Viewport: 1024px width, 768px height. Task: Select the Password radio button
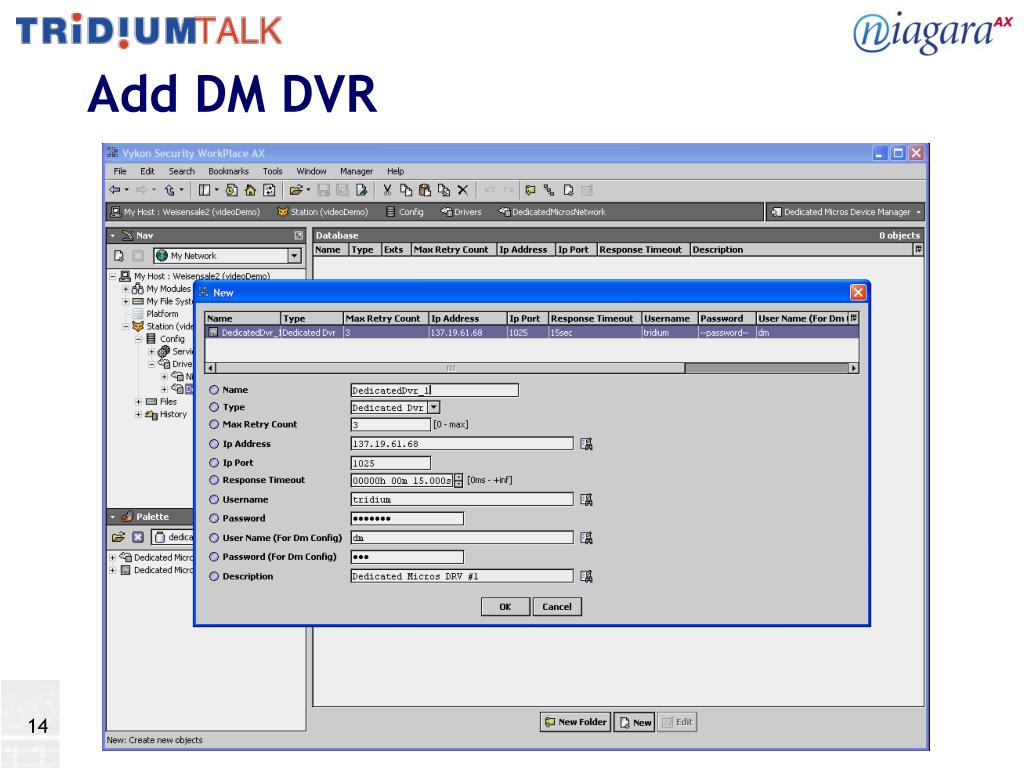tap(214, 518)
